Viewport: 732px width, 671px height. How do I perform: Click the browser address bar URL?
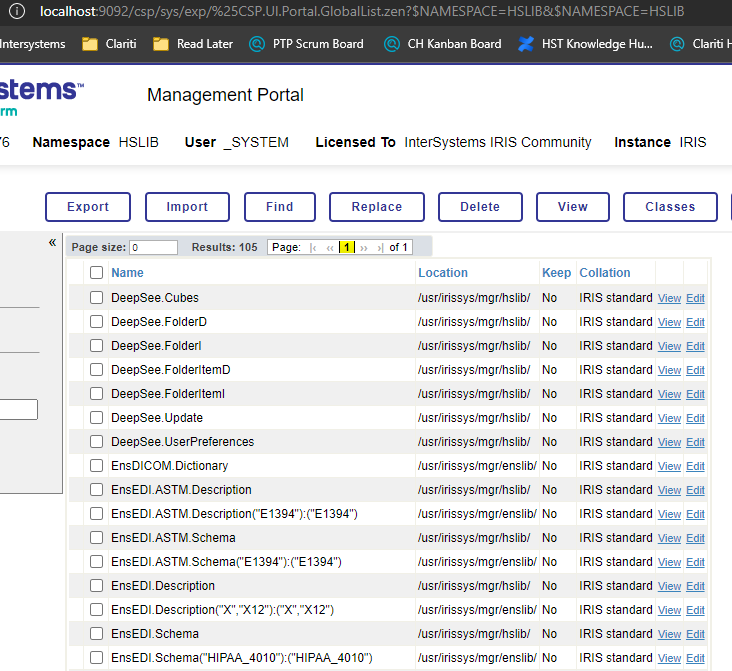coord(362,11)
